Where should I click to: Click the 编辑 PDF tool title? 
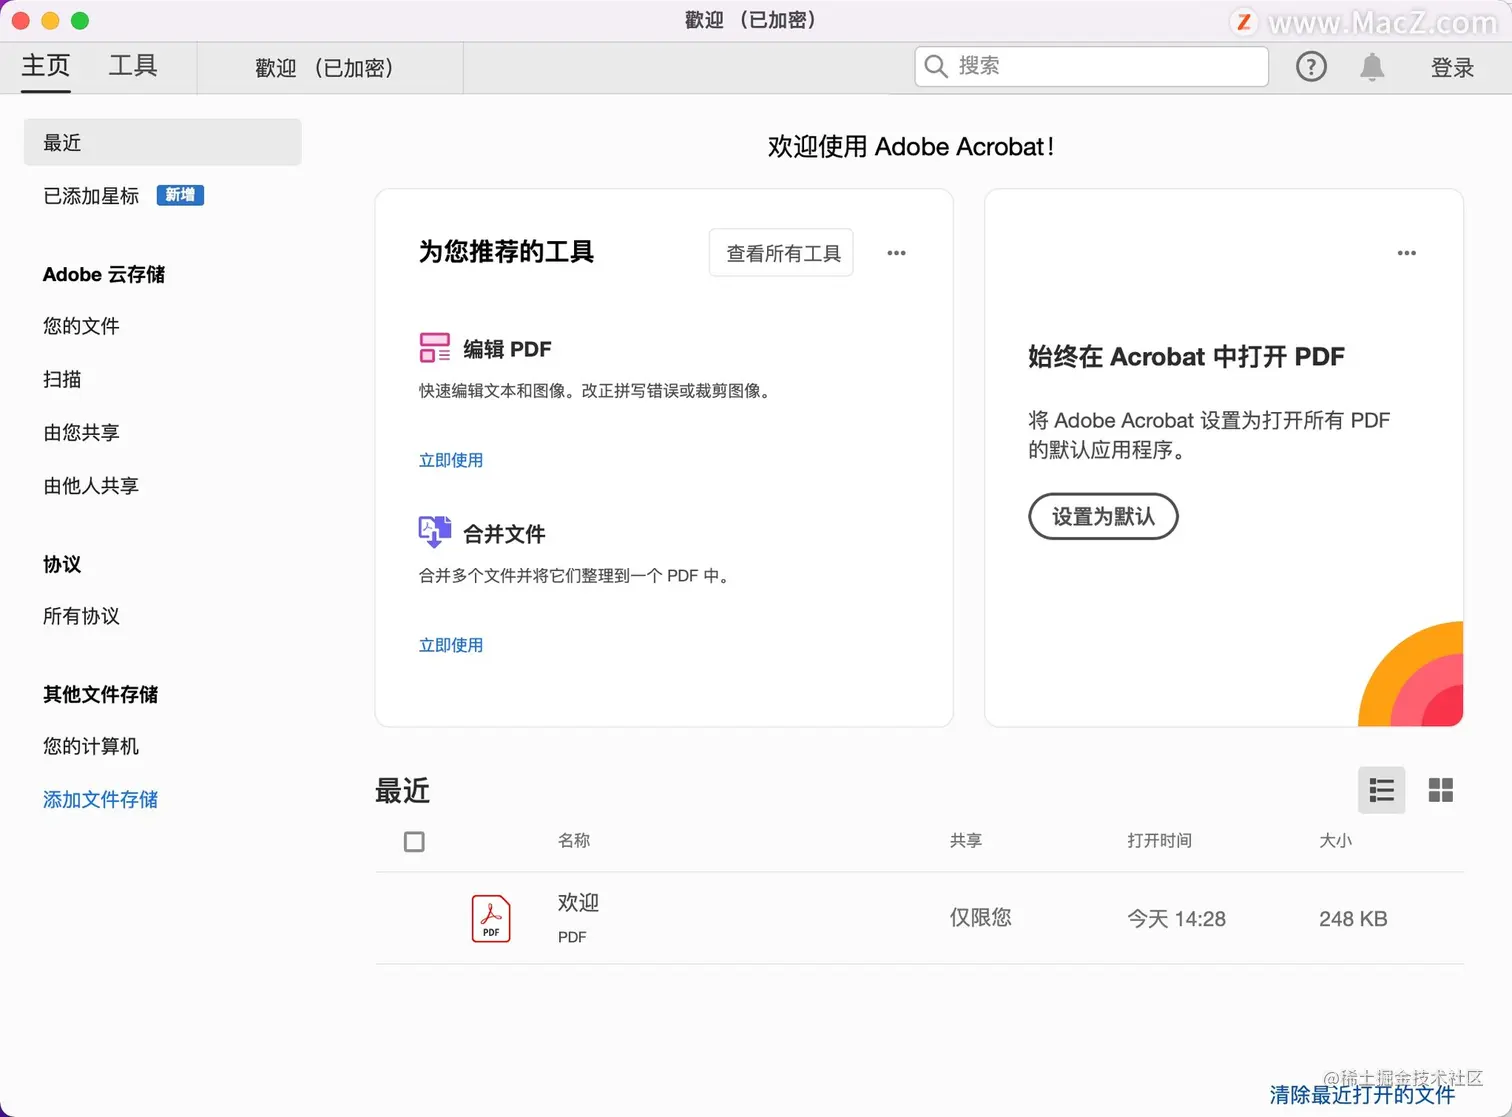pyautogui.click(x=507, y=349)
